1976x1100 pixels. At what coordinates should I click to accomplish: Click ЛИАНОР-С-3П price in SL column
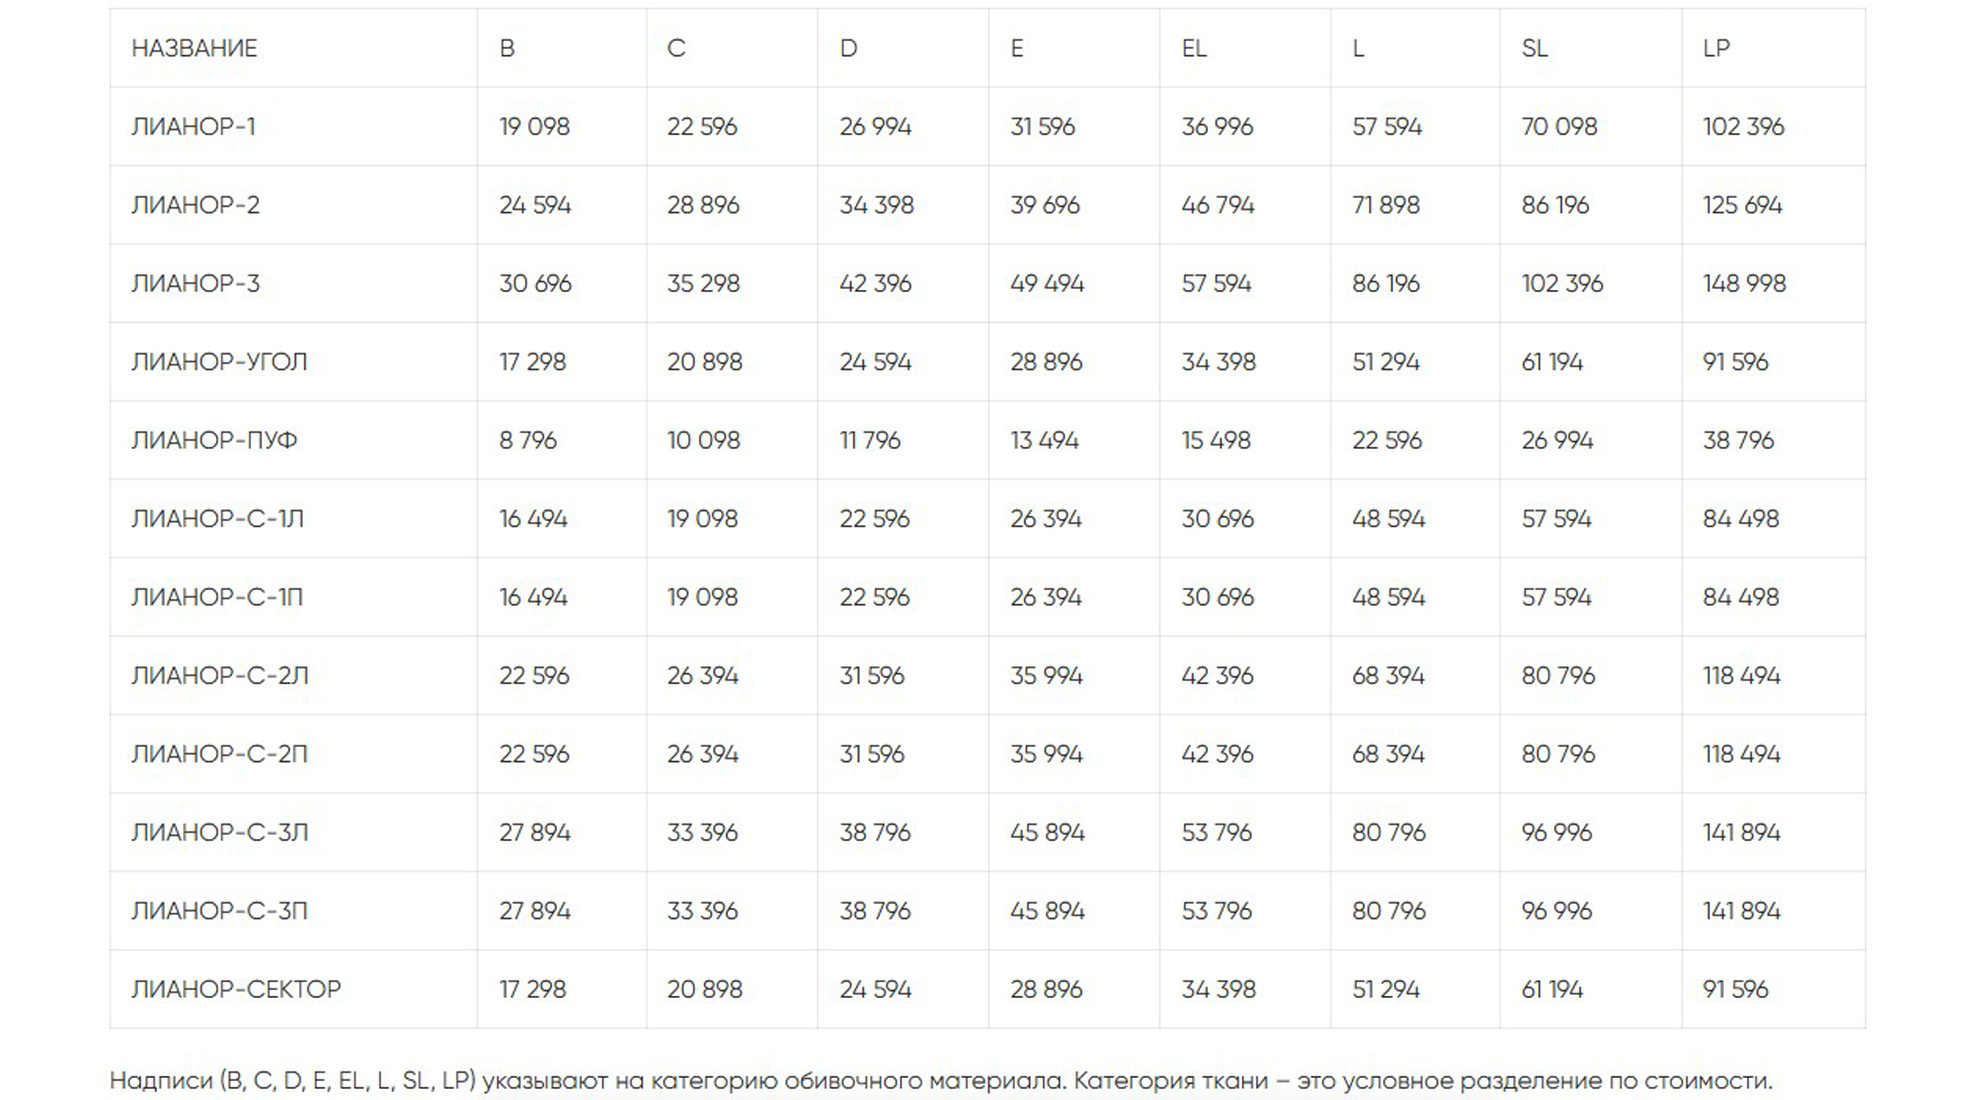[x=1556, y=911]
